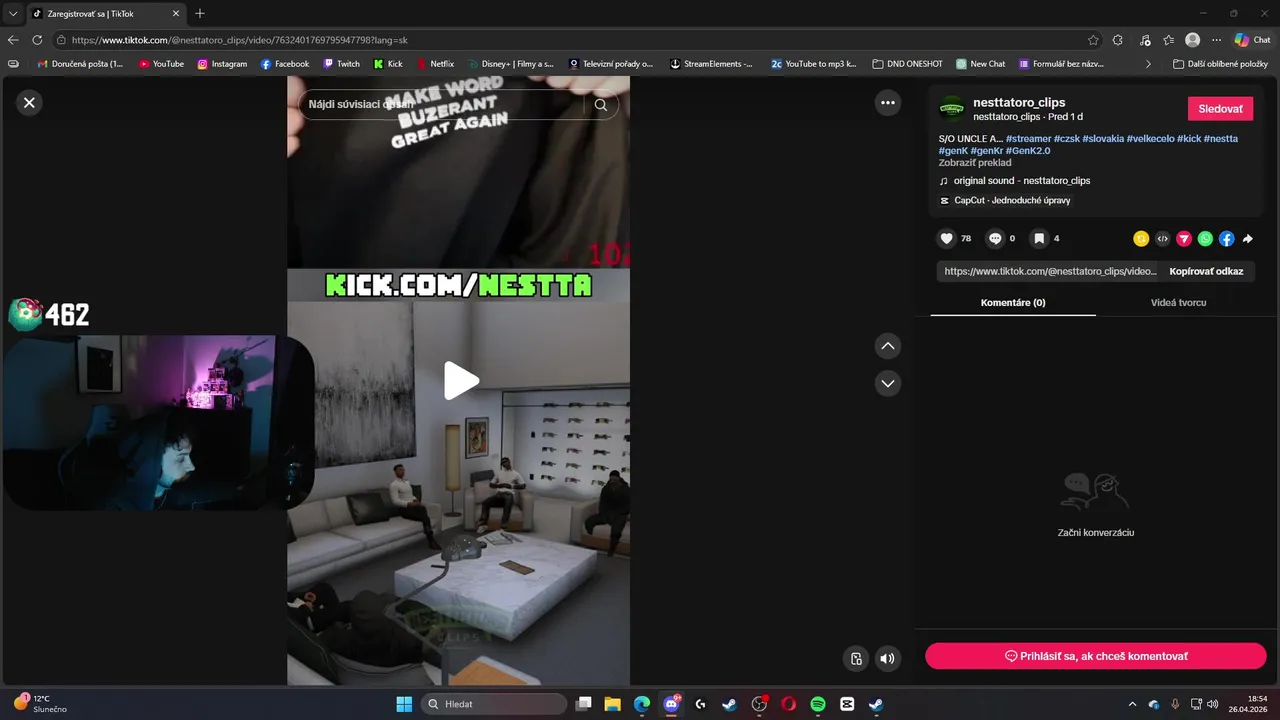
Task: Open the nesttatoro_clips username link
Action: [x=1019, y=102]
